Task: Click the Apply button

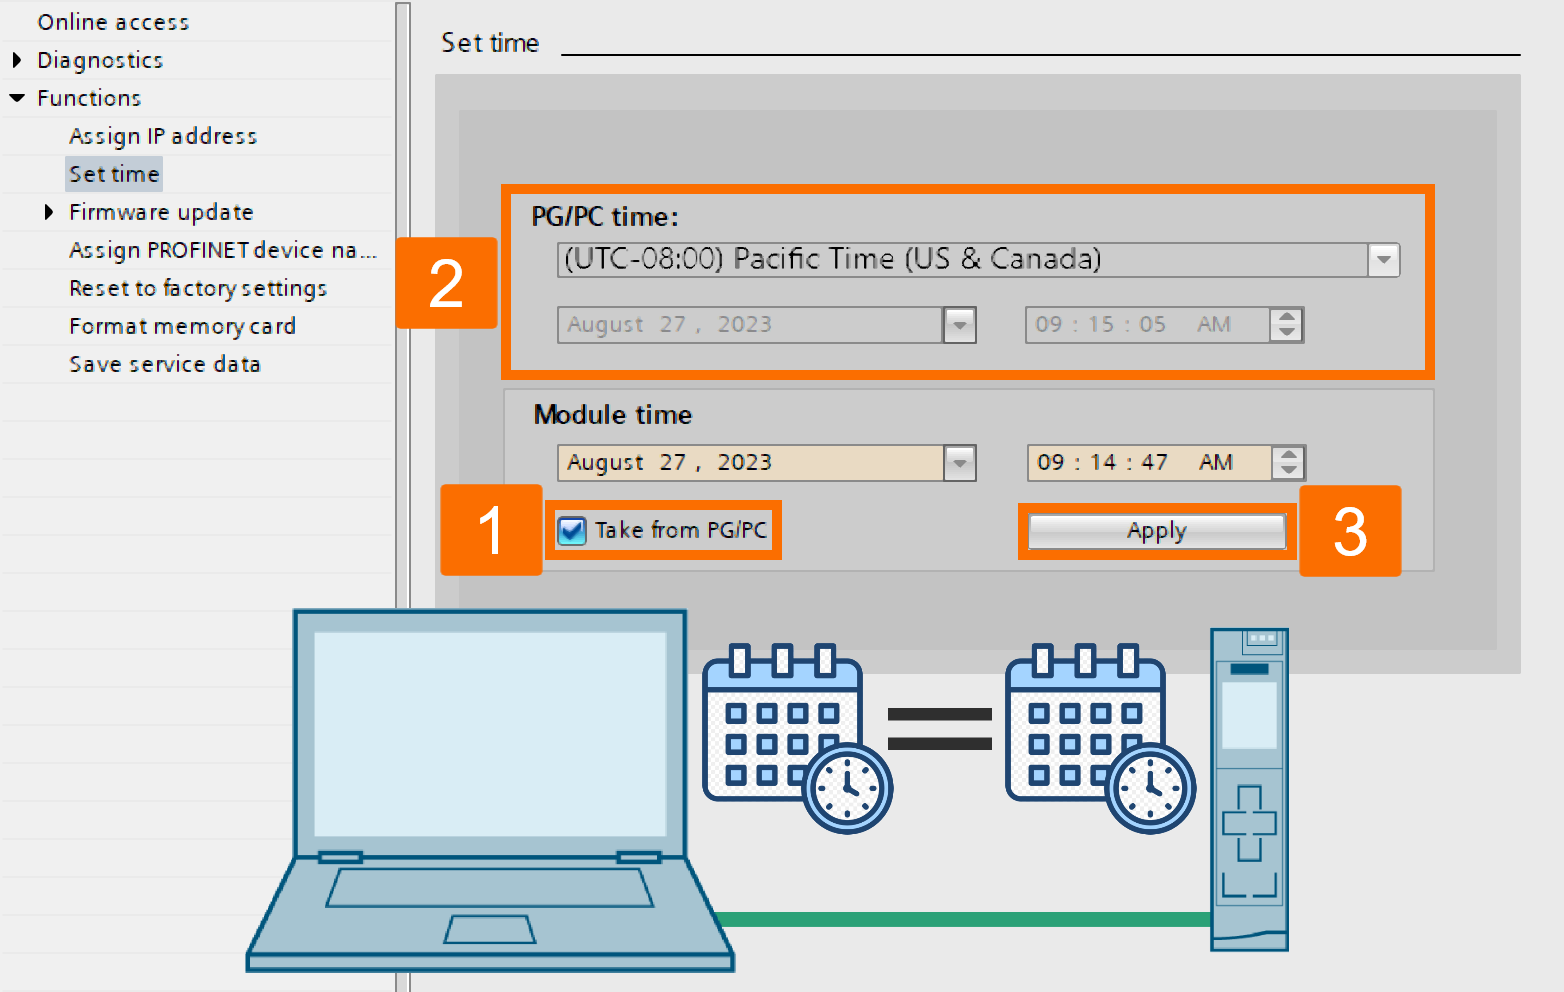Action: click(x=1156, y=531)
